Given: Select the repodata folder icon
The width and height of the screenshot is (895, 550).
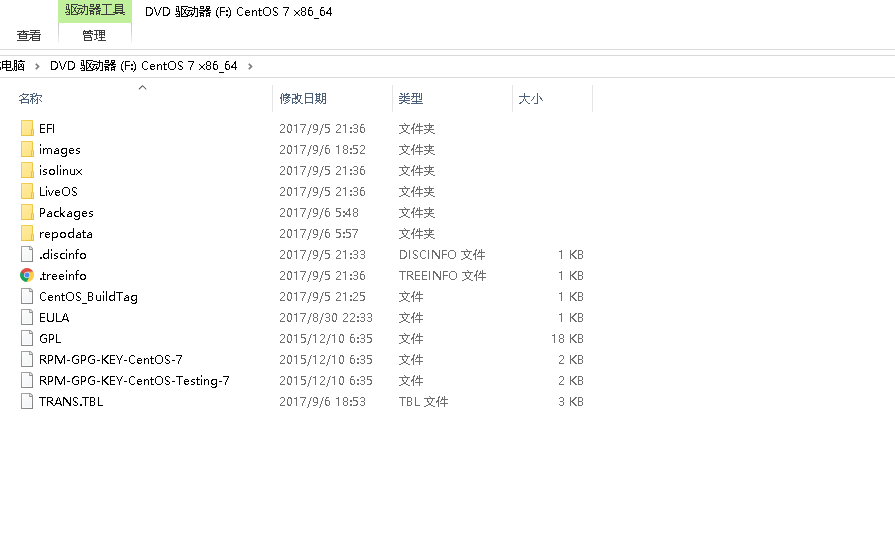Looking at the screenshot, I should click(27, 233).
